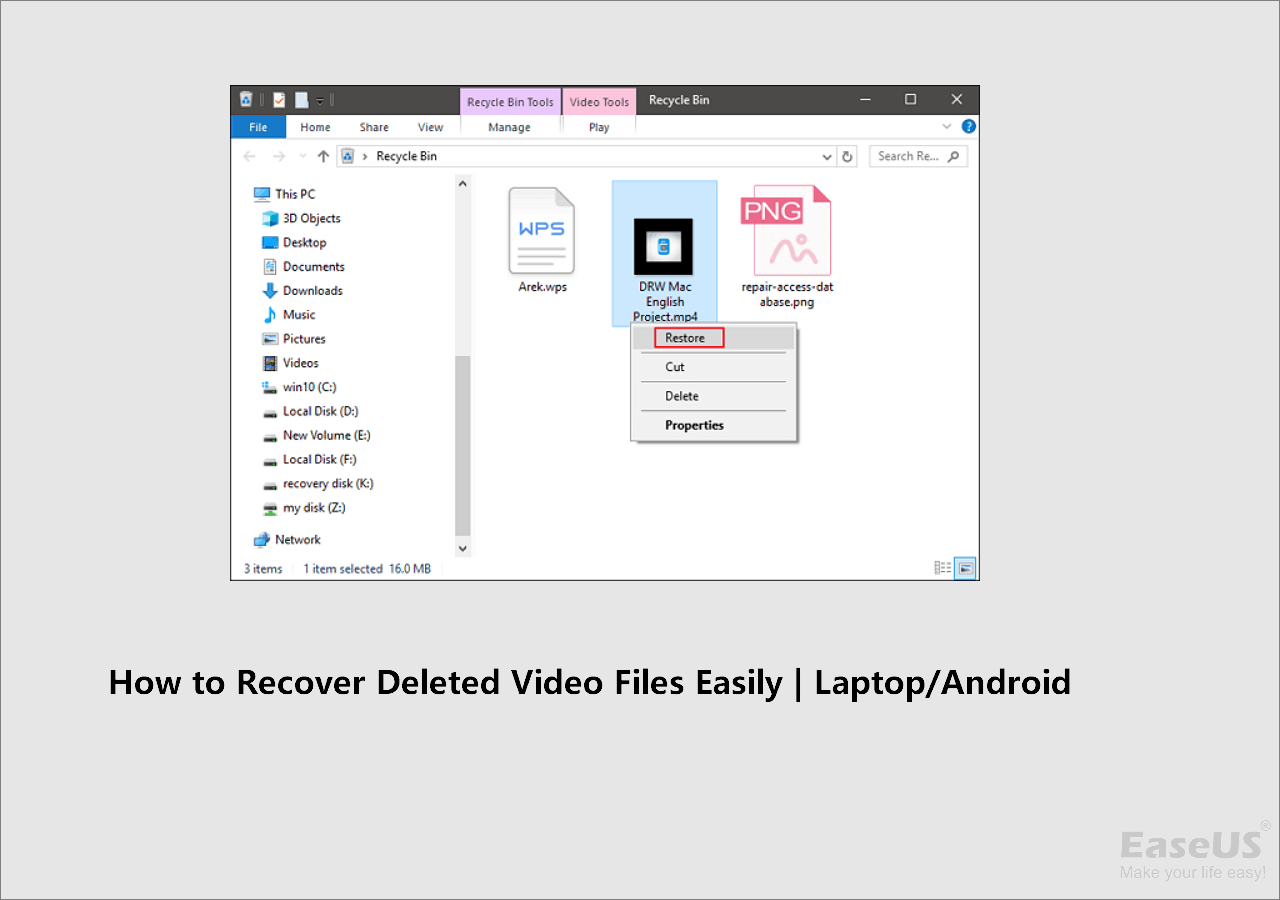Open the 3D Objects folder icon

(270, 218)
